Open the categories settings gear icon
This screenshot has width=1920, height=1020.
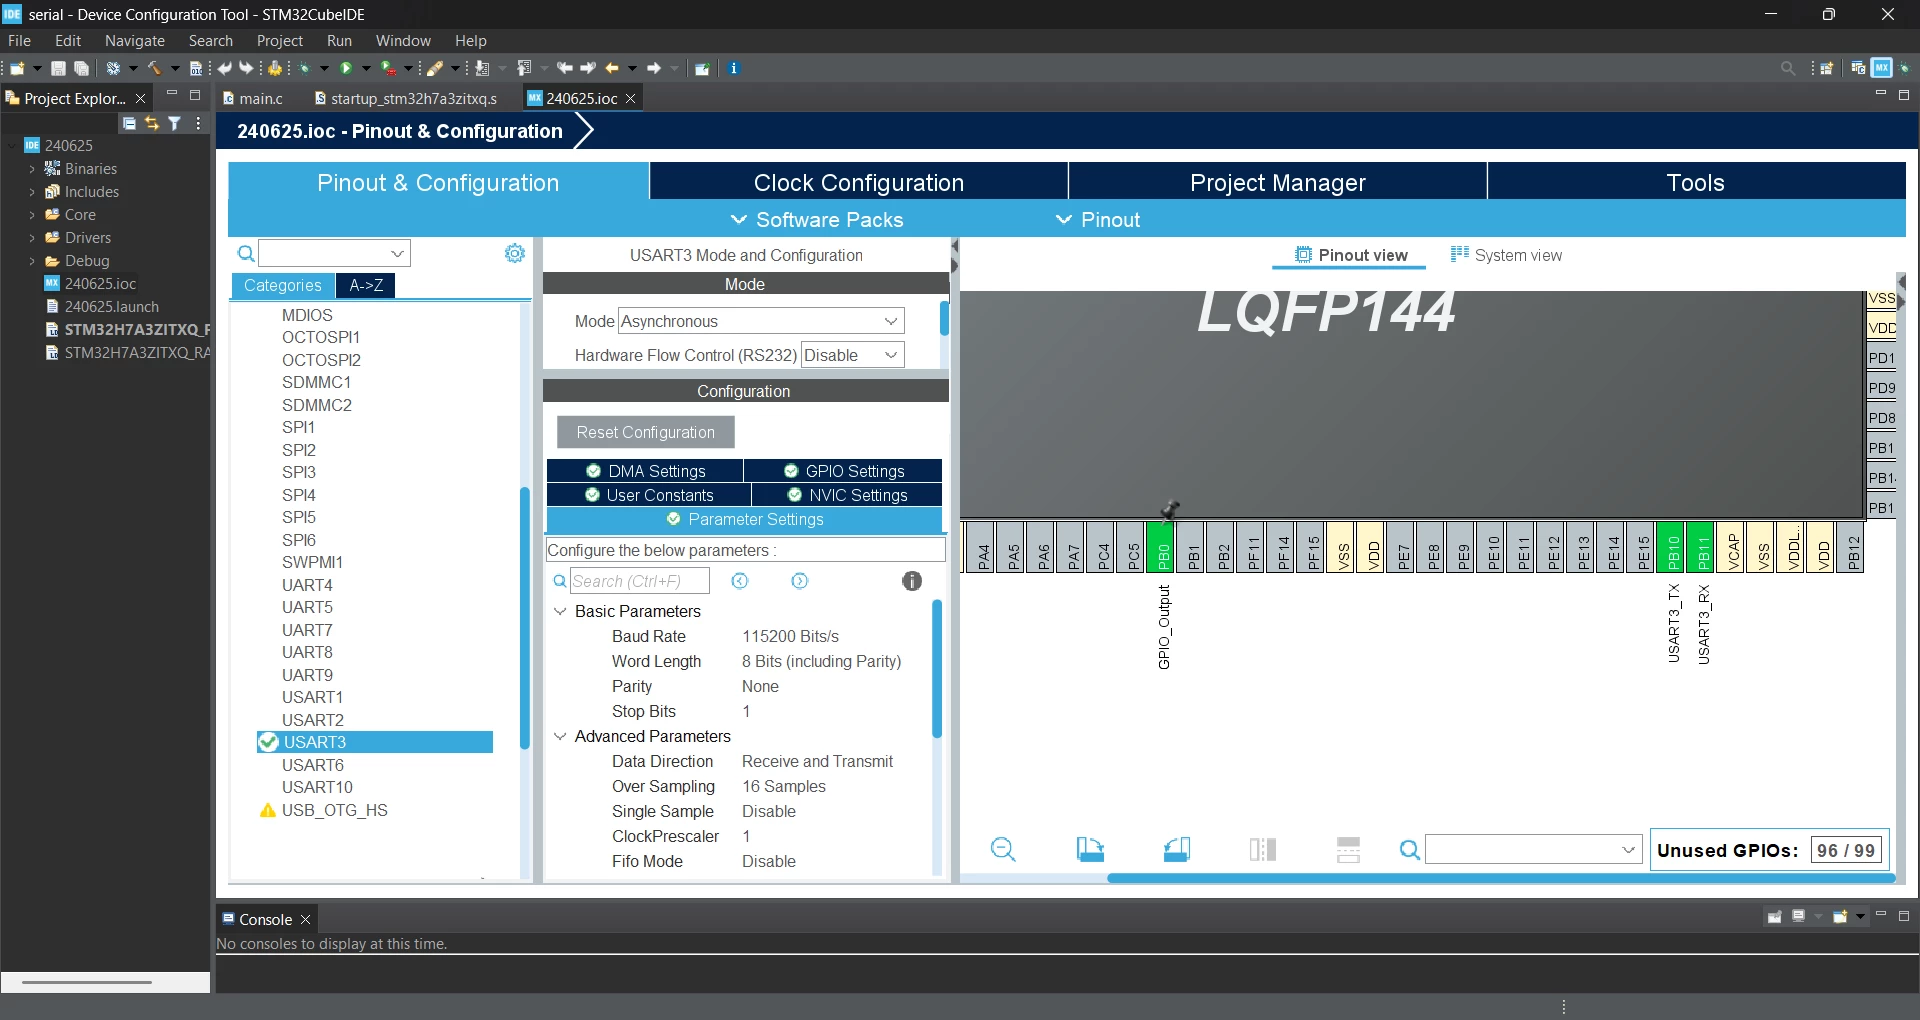(515, 253)
